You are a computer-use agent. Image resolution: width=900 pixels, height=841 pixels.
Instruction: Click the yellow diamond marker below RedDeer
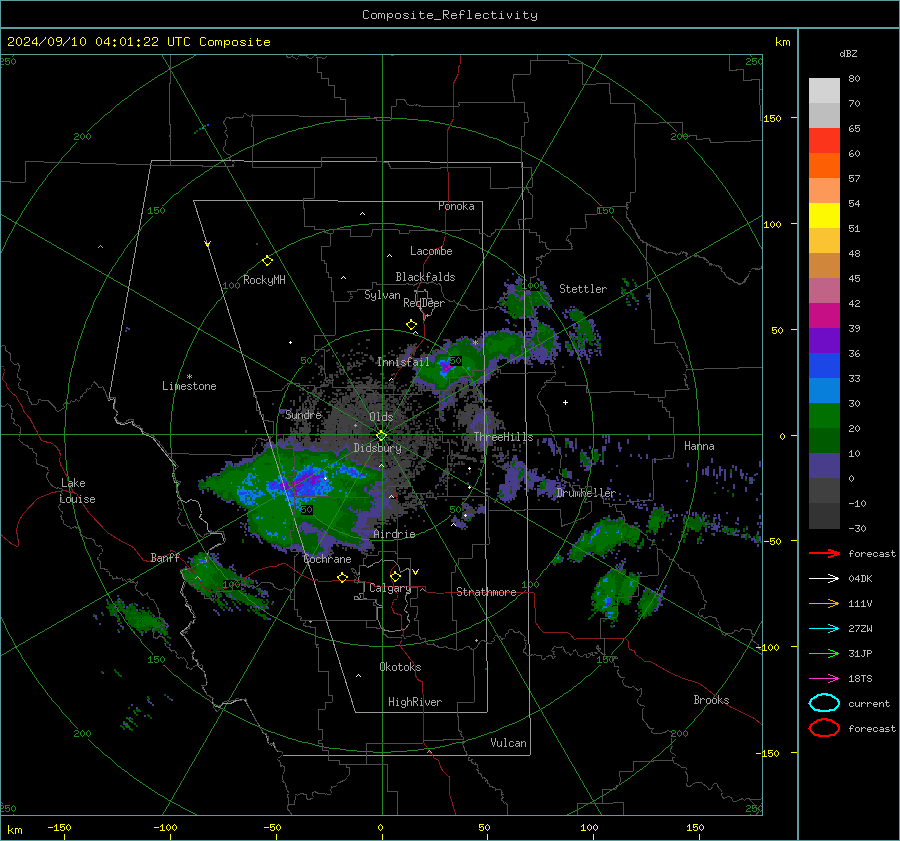tap(411, 325)
